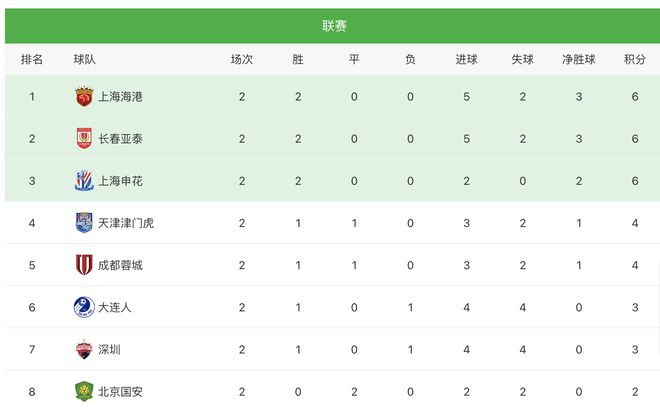Select the 北京国安 club badge
Viewport: 660px width, 409px height.
[x=84, y=391]
